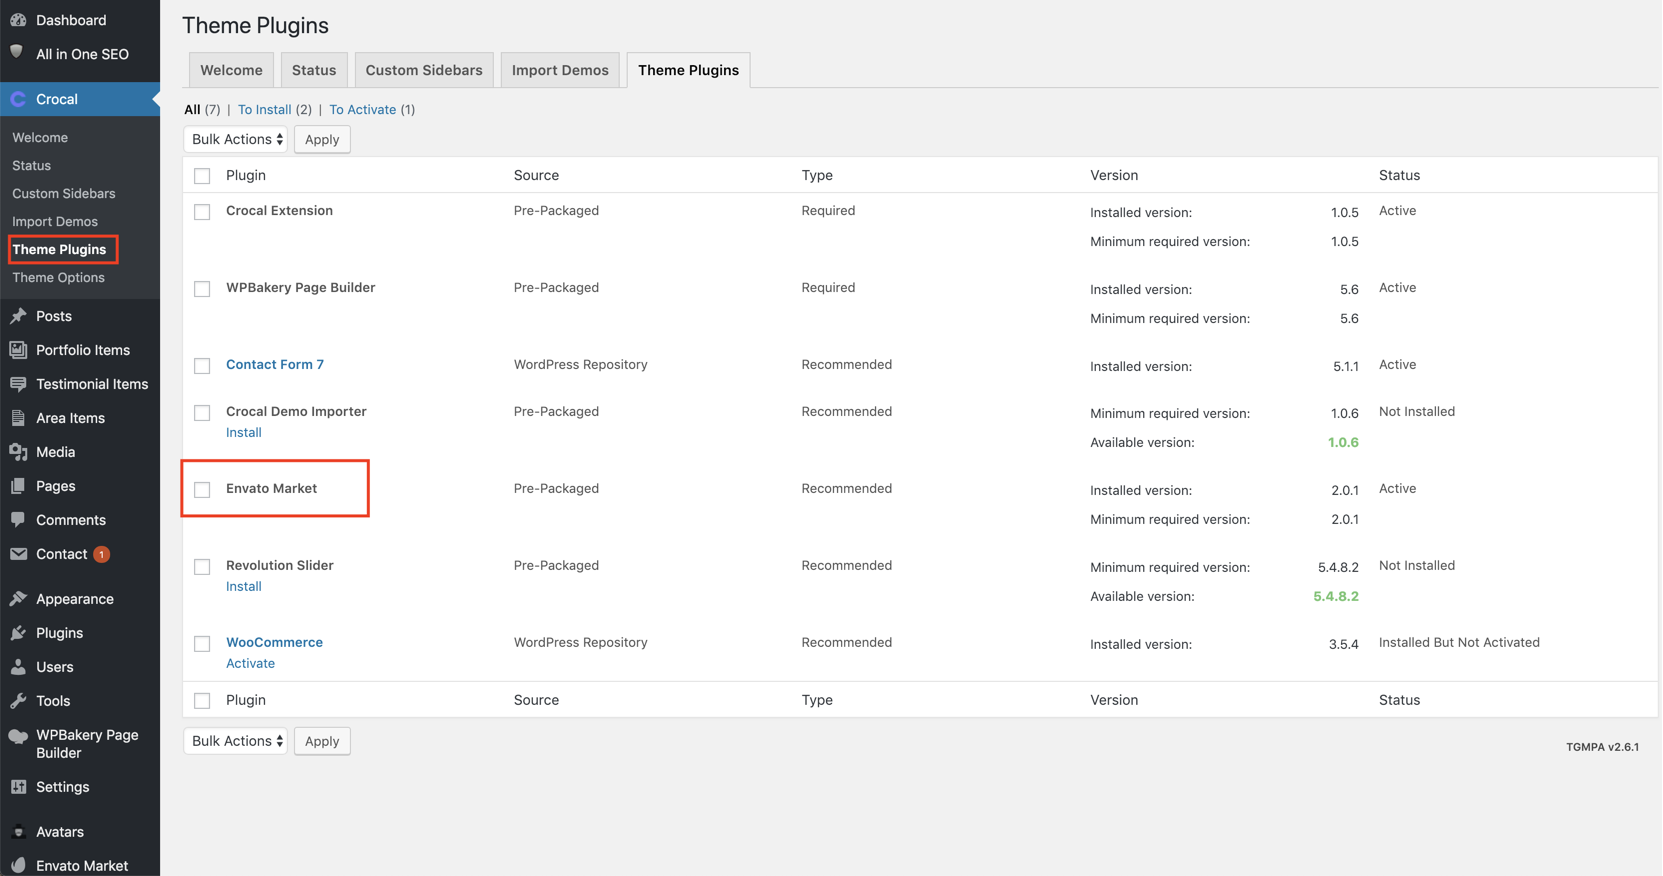Click the Portfolio Items icon
This screenshot has height=876, width=1663.
[x=18, y=350]
